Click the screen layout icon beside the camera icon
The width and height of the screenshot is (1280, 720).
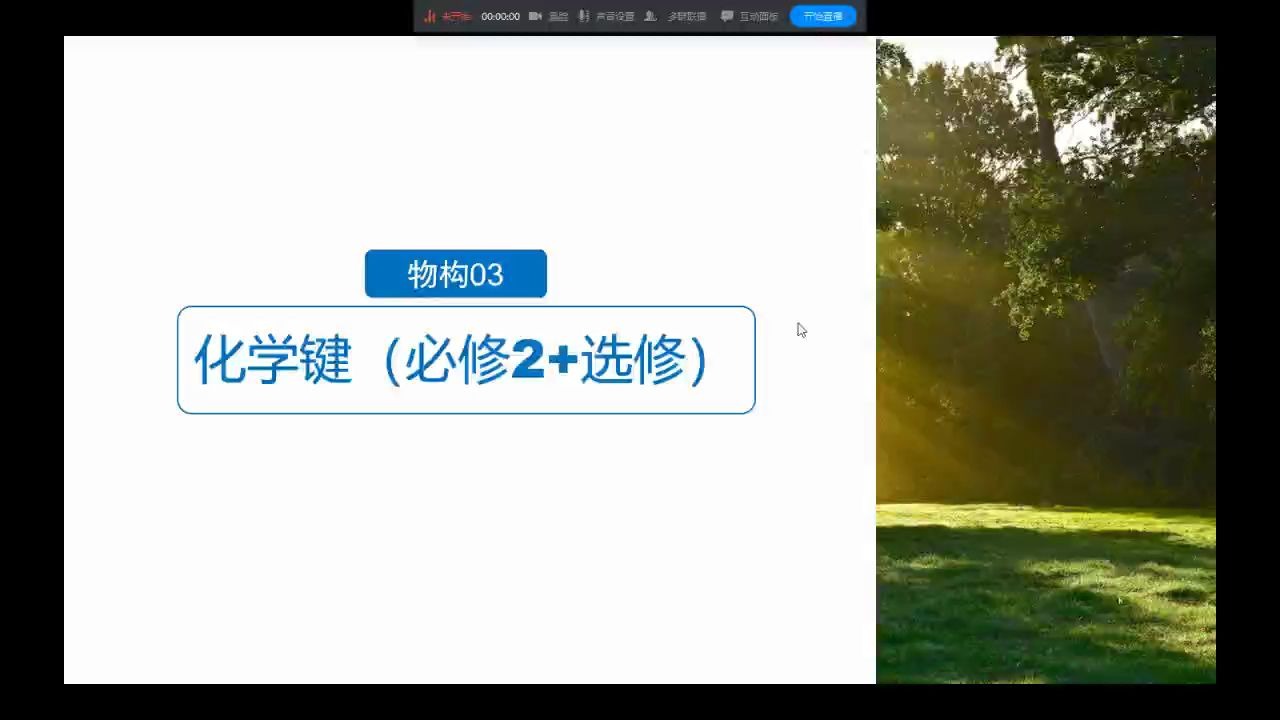[557, 15]
